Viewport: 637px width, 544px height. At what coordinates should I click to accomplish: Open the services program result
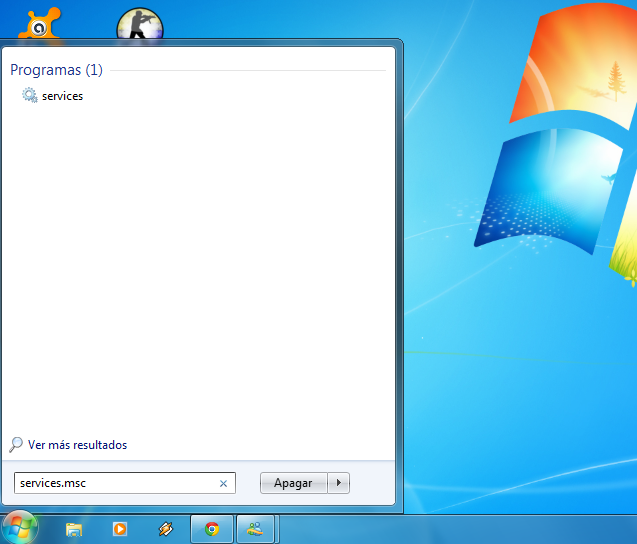(x=53, y=96)
